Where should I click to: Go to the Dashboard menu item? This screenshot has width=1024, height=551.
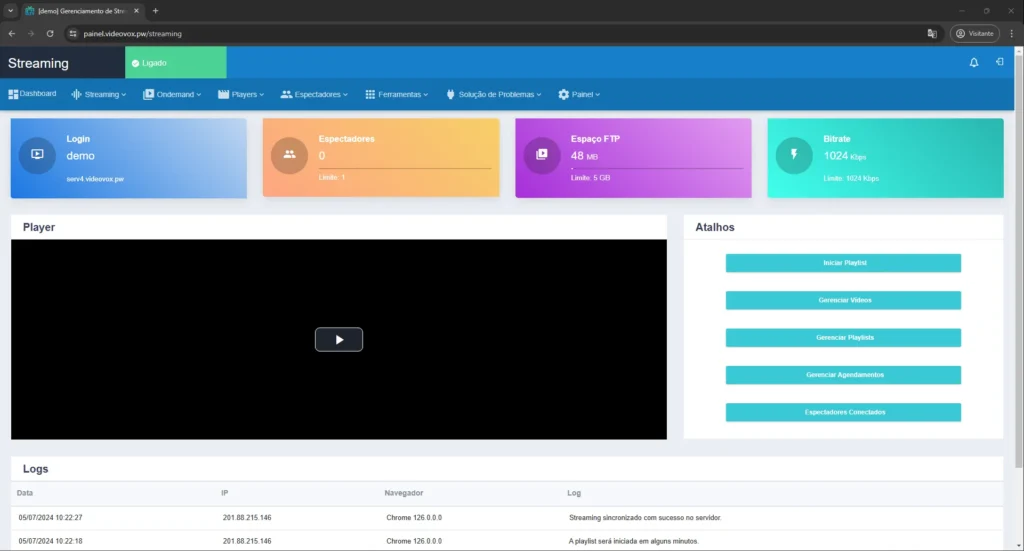click(x=32, y=94)
